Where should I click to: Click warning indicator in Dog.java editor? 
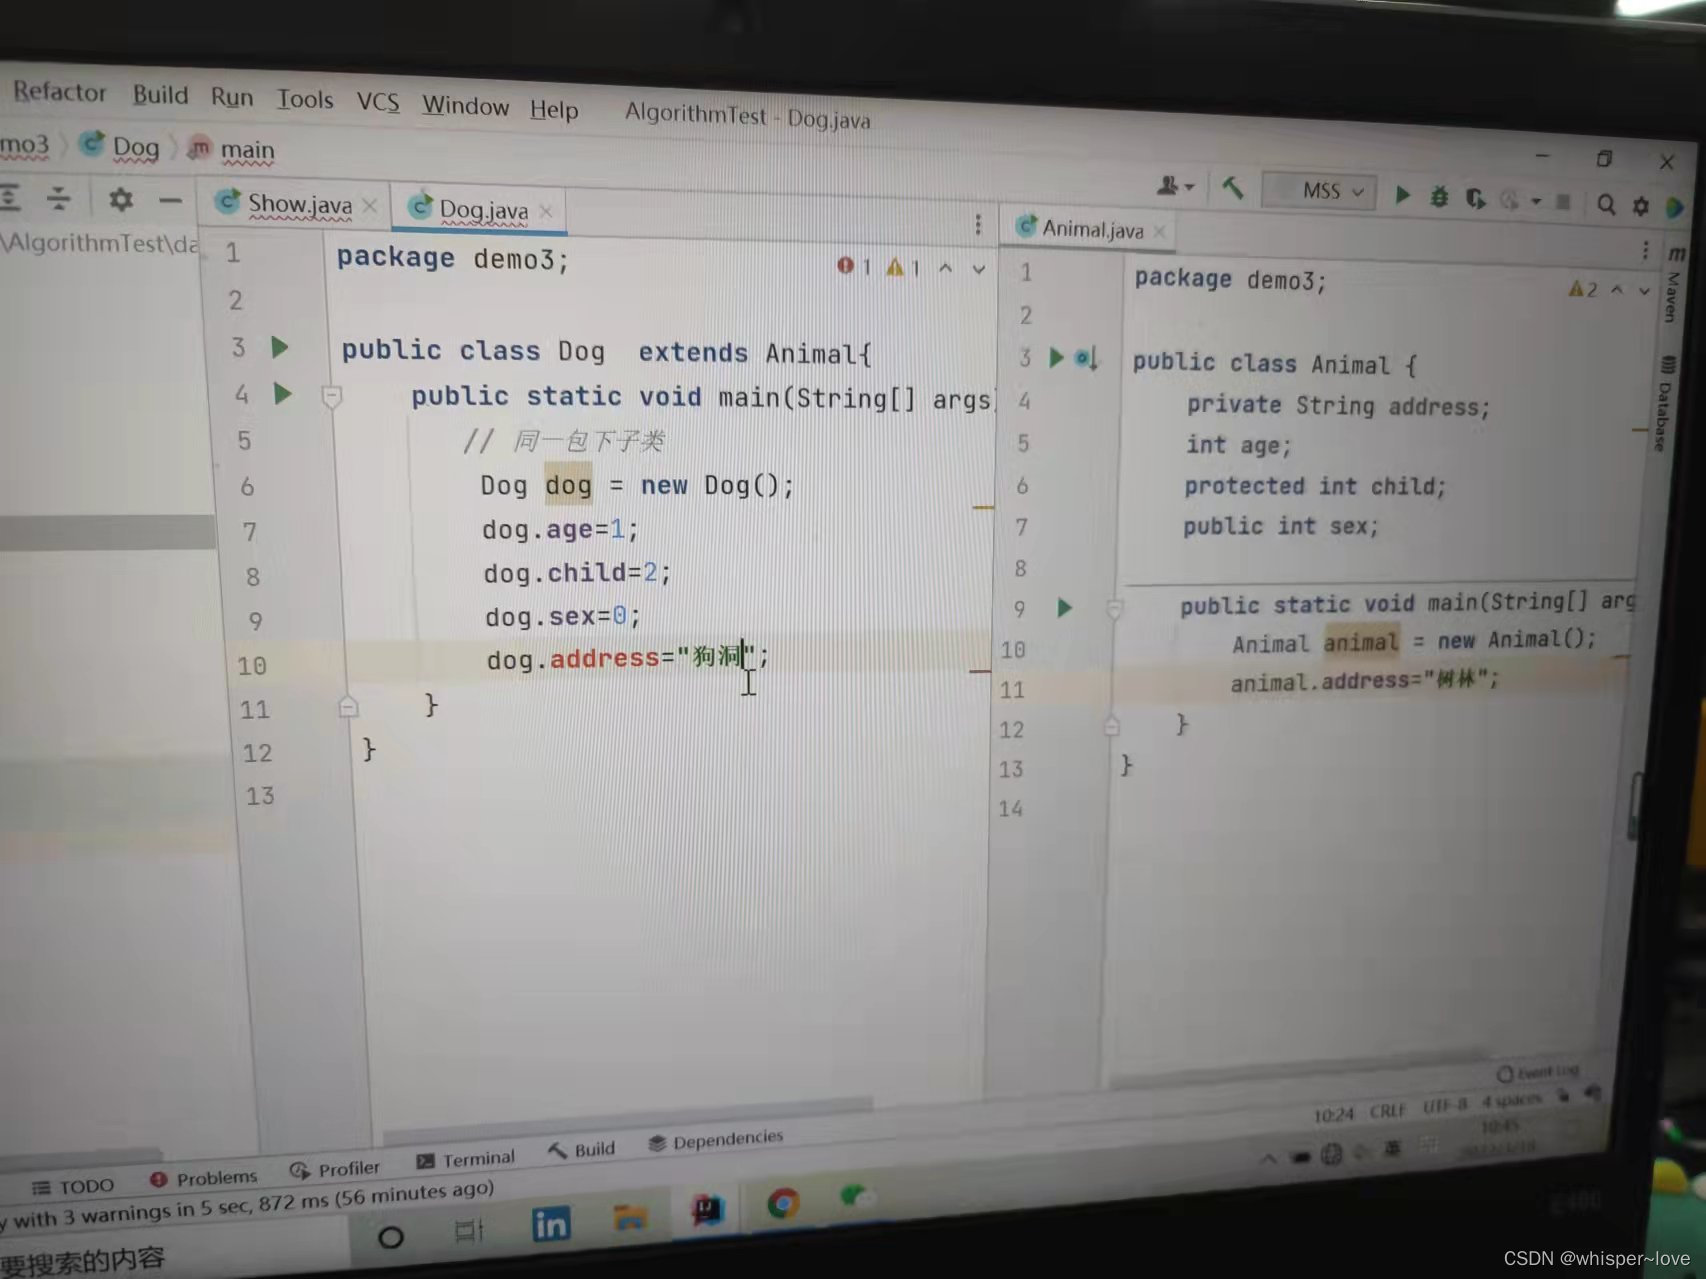(x=903, y=267)
